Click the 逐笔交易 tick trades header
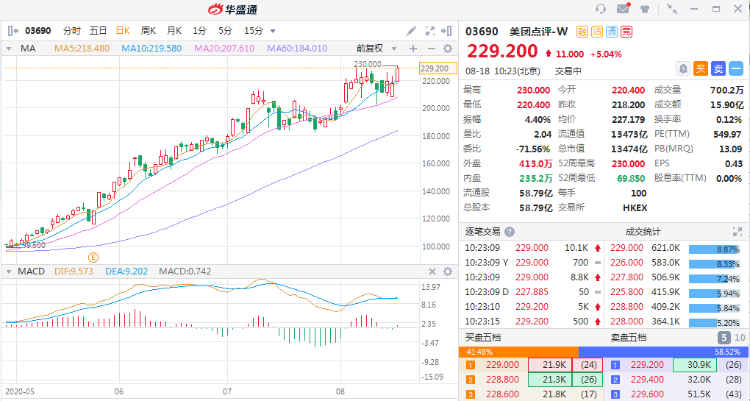 (483, 232)
